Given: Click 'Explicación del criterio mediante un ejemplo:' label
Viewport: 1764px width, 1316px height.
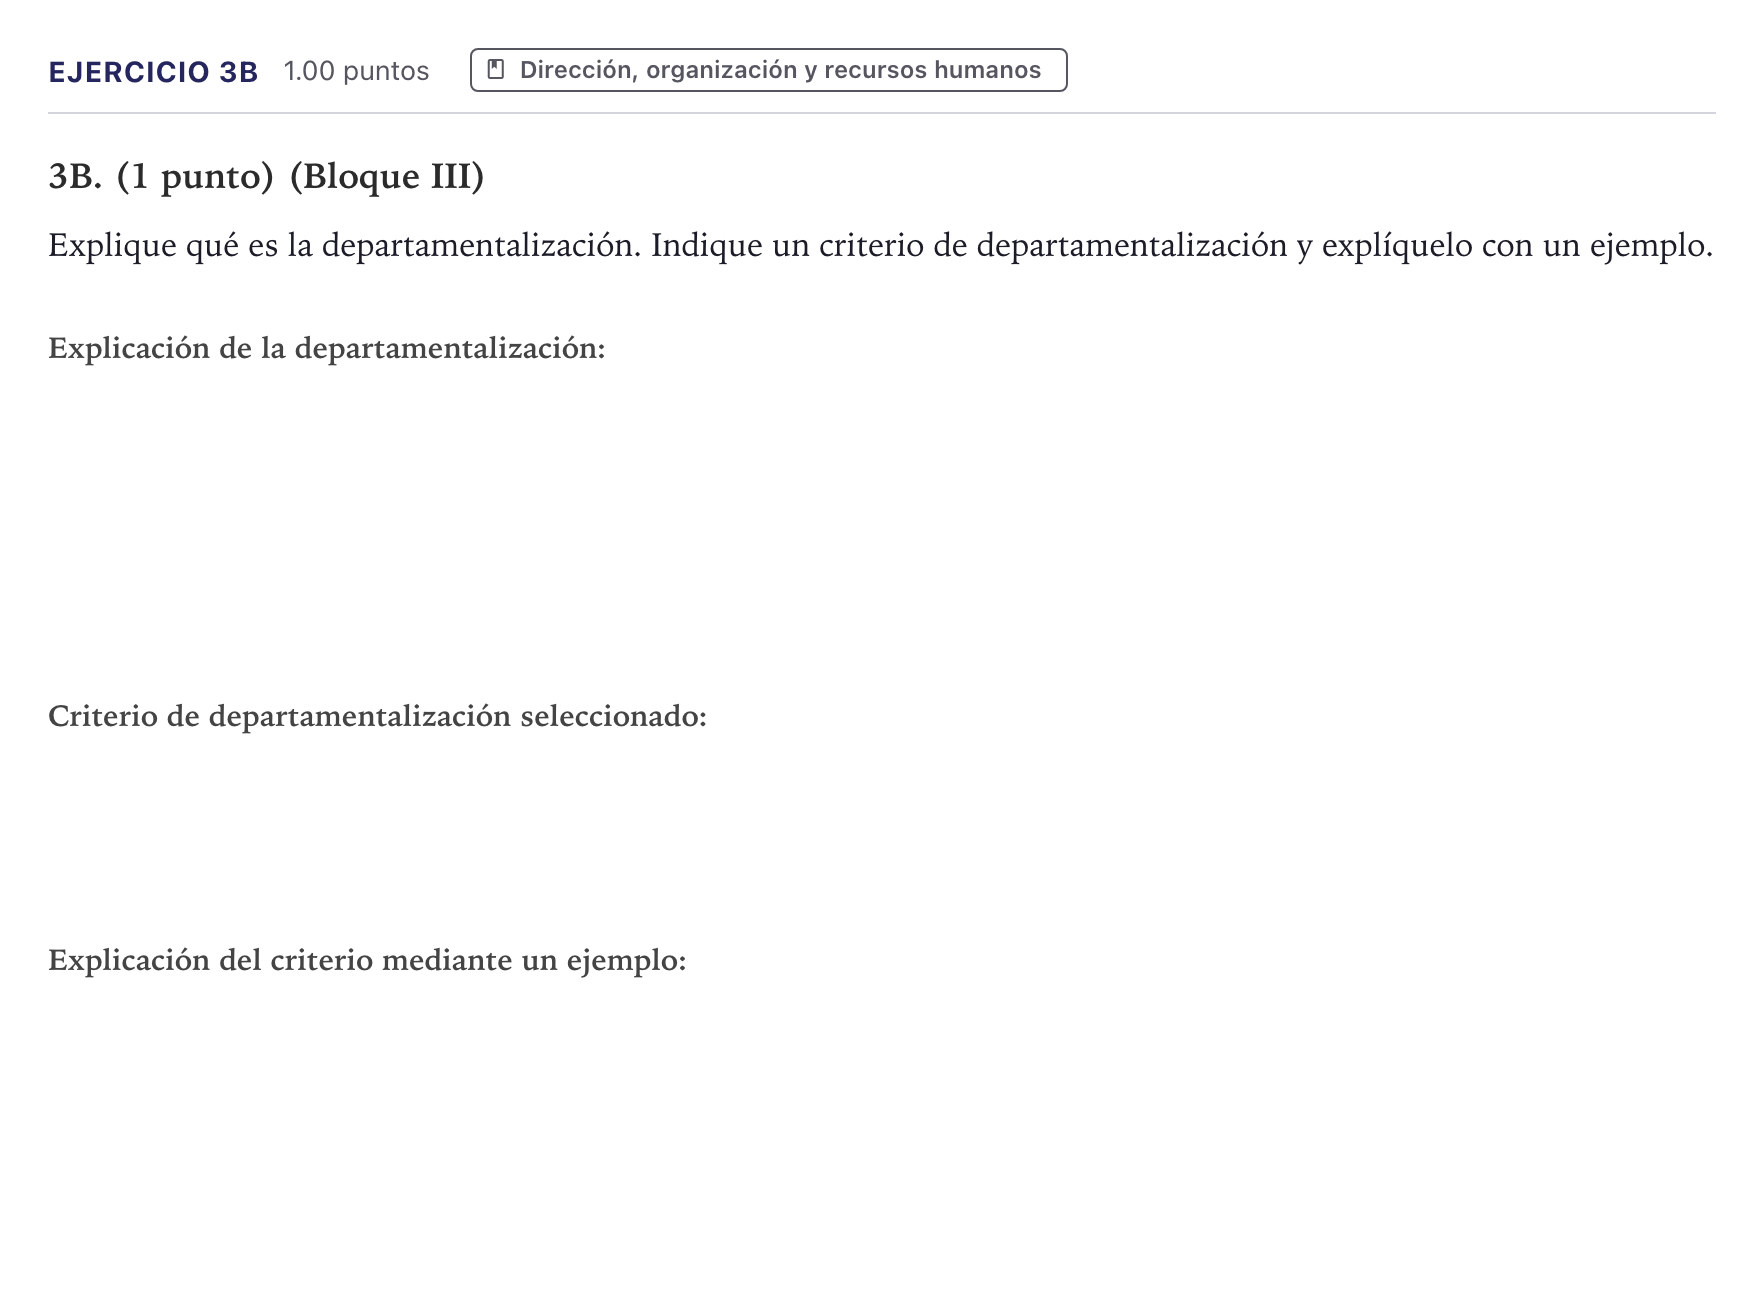Looking at the screenshot, I should [x=367, y=960].
